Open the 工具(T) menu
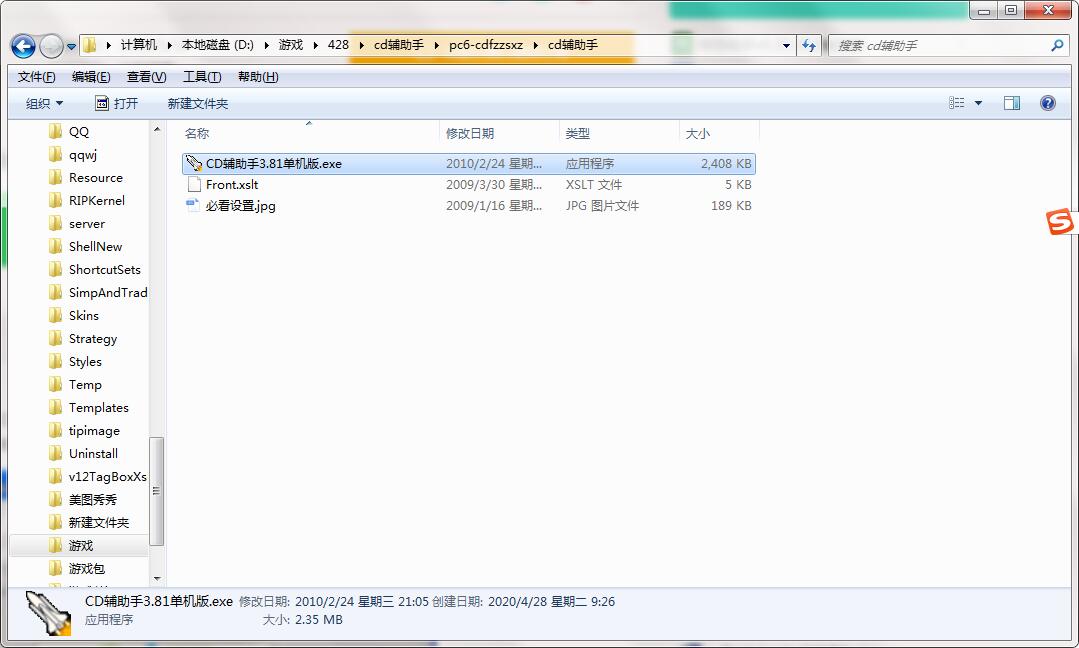The image size is (1079, 648). 202,77
